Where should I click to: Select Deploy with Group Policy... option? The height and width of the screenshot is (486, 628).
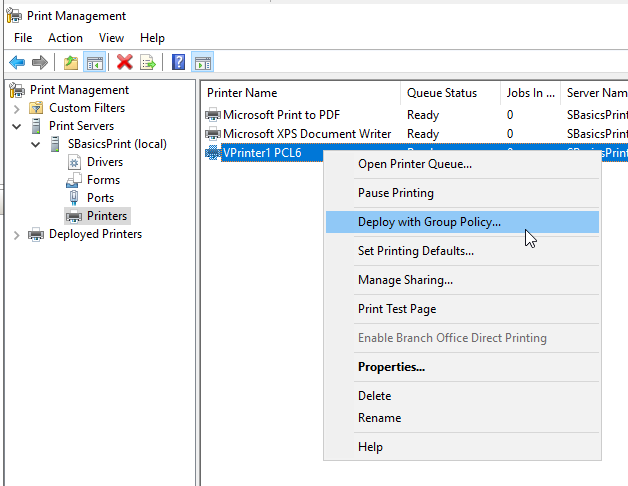point(462,222)
